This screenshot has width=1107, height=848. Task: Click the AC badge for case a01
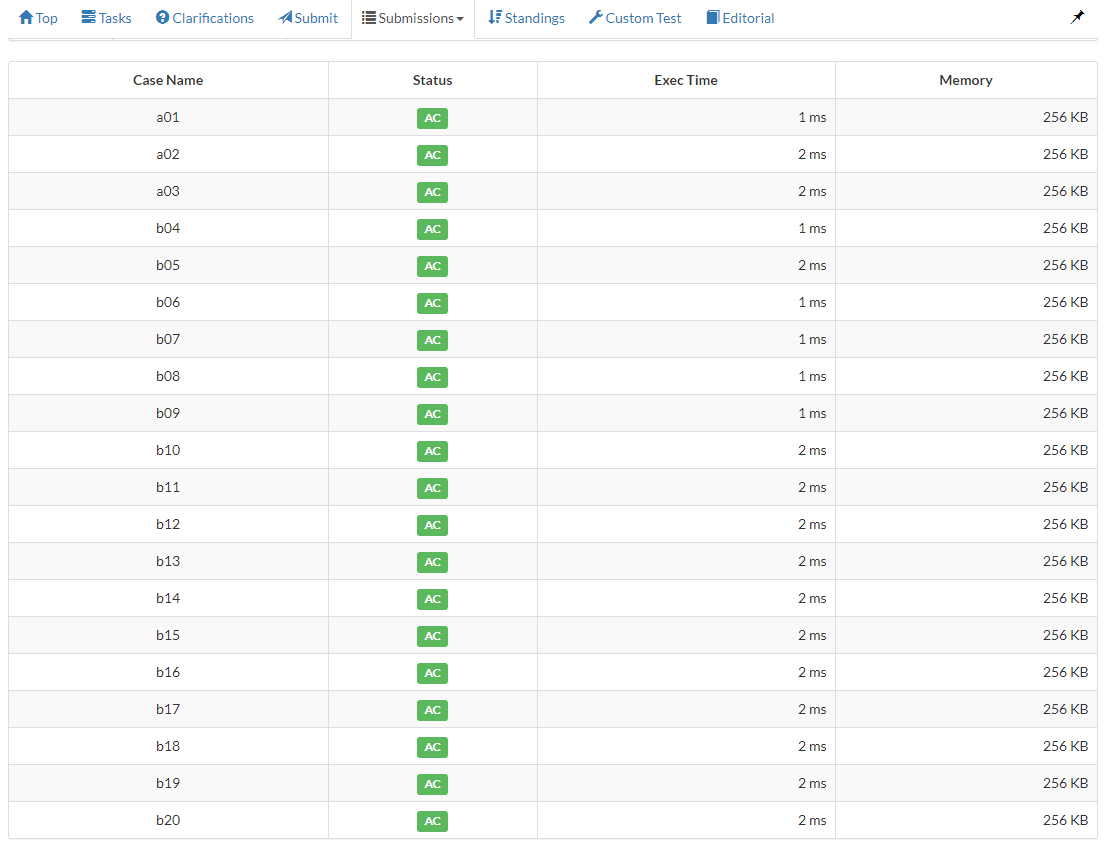click(432, 118)
